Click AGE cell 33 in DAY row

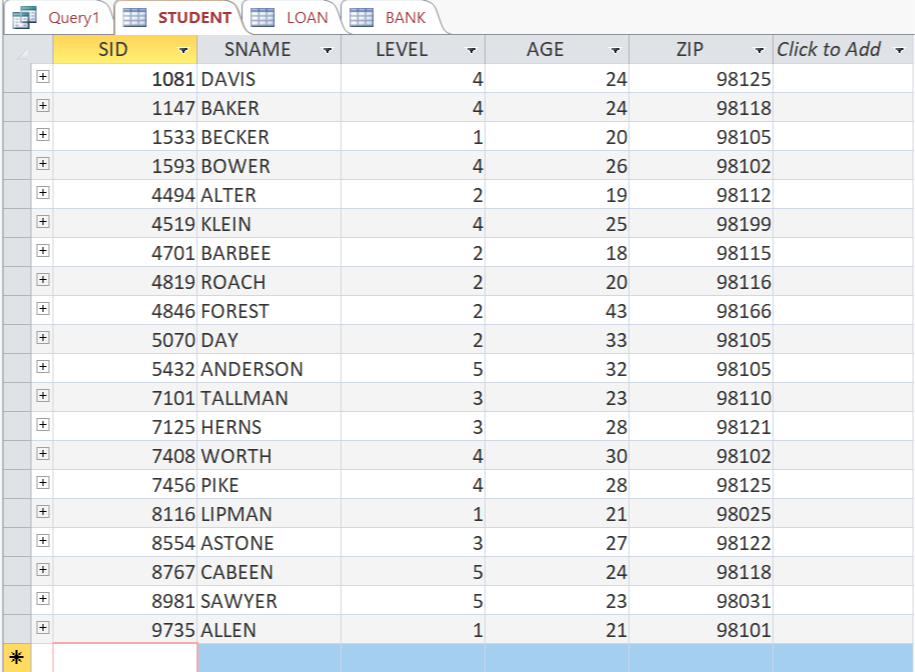[x=557, y=340]
